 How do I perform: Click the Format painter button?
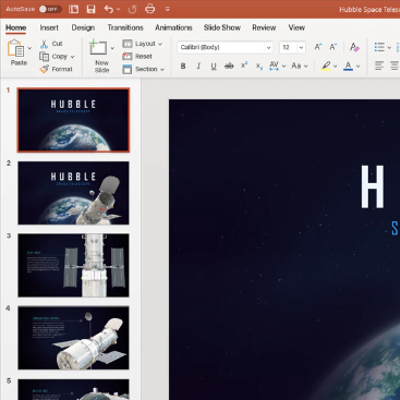[56, 69]
